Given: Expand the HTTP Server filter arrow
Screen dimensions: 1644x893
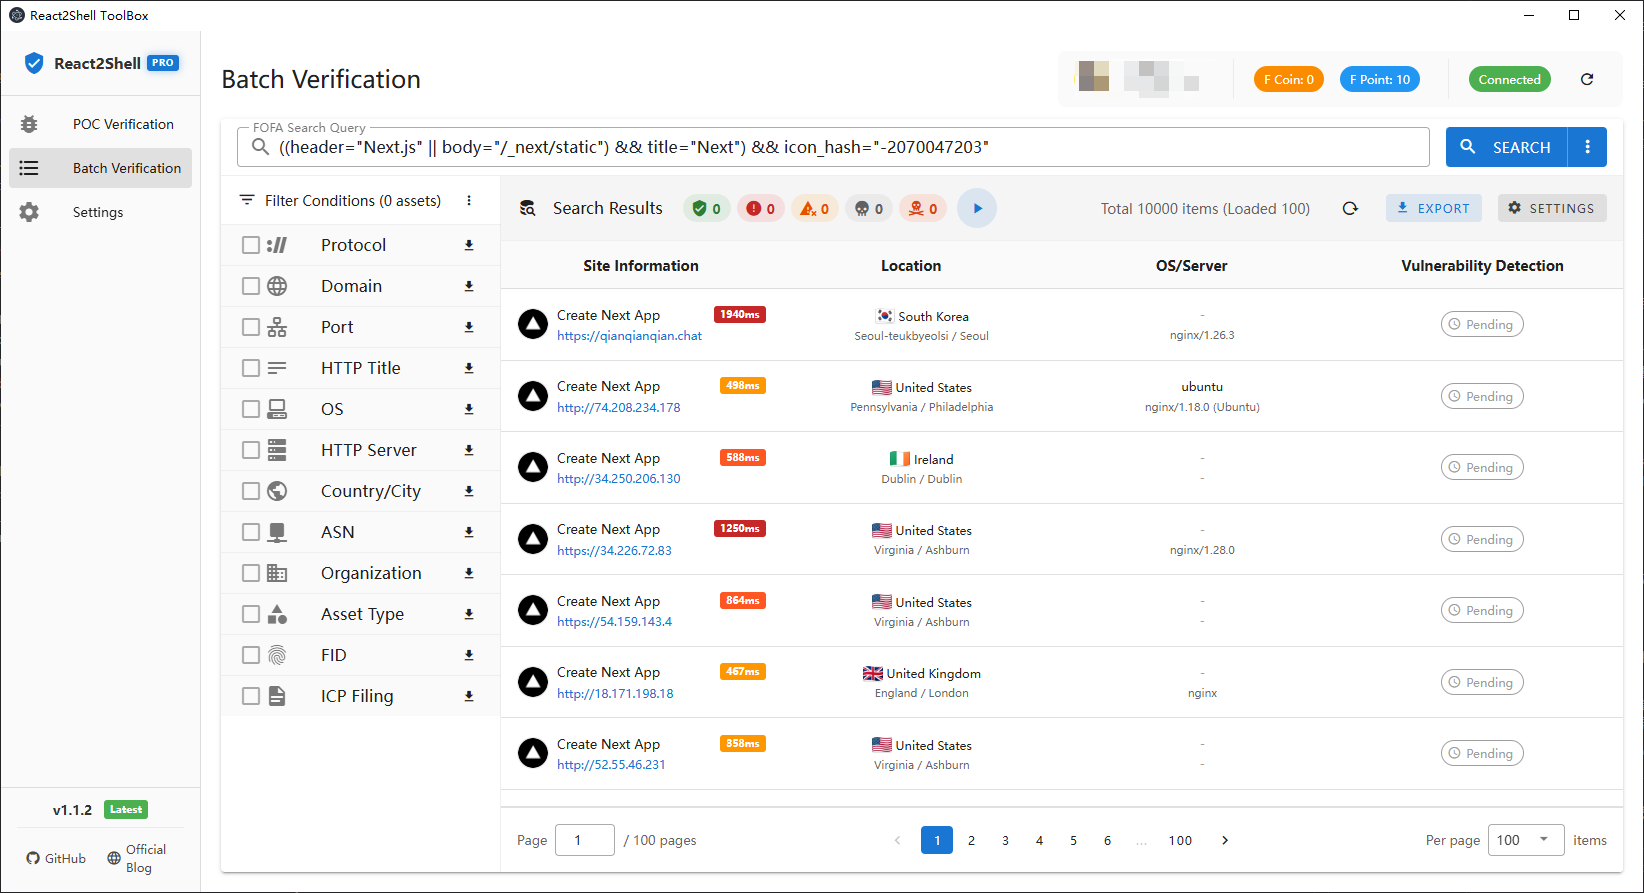Looking at the screenshot, I should point(469,450).
